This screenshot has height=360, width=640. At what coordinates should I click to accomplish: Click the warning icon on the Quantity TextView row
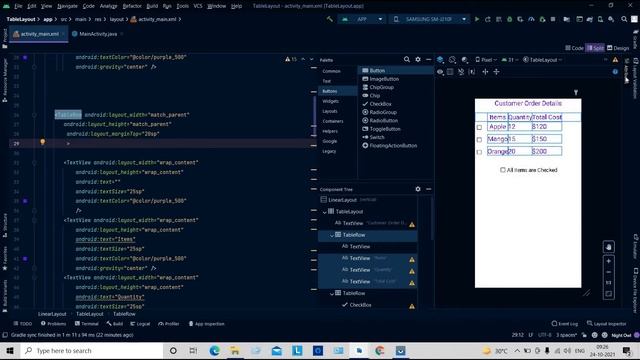pyautogui.click(x=412, y=271)
